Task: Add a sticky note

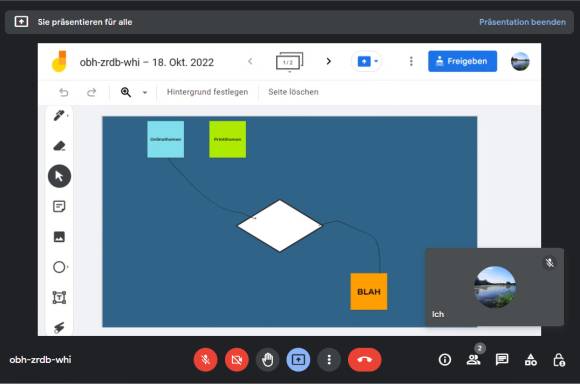Action: click(x=59, y=206)
